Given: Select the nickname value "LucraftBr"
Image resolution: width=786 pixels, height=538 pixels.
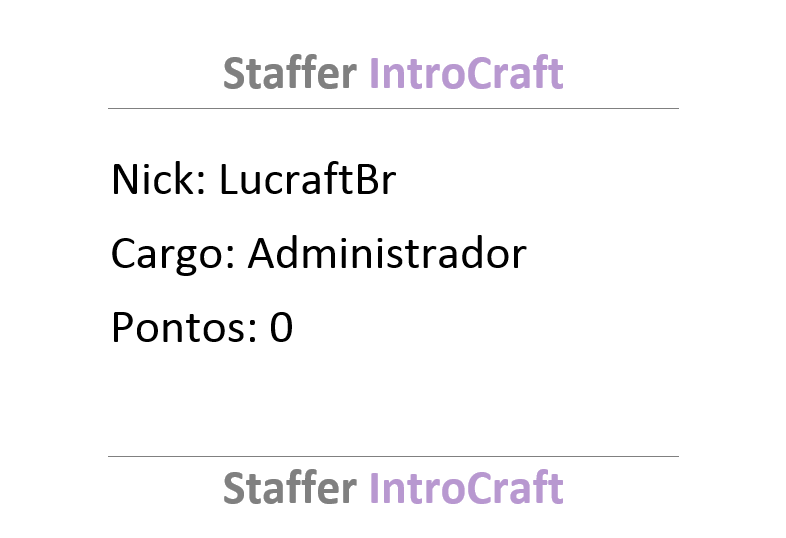Looking at the screenshot, I should click(308, 180).
